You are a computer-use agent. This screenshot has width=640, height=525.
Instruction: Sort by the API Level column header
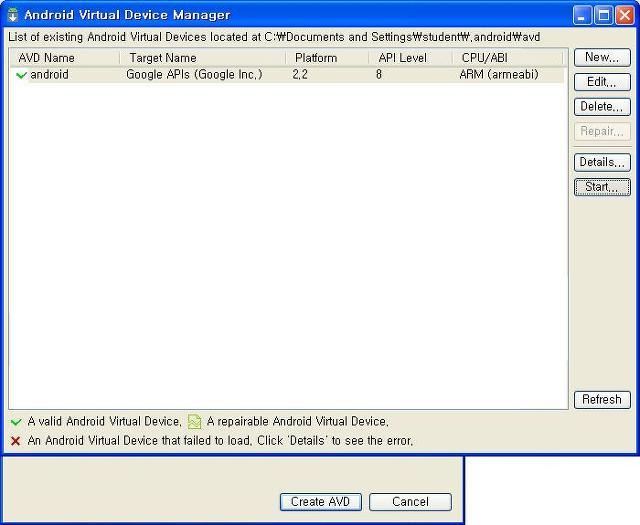click(x=411, y=58)
